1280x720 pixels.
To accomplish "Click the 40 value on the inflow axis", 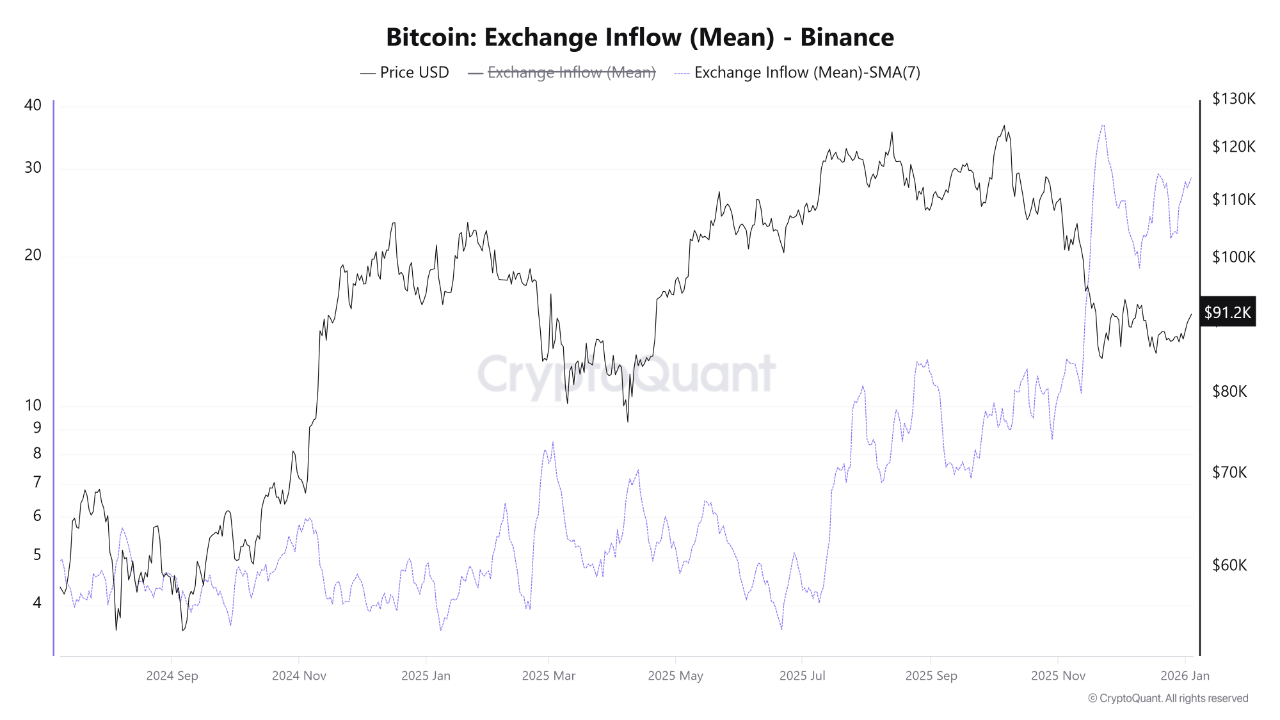I will (33, 105).
